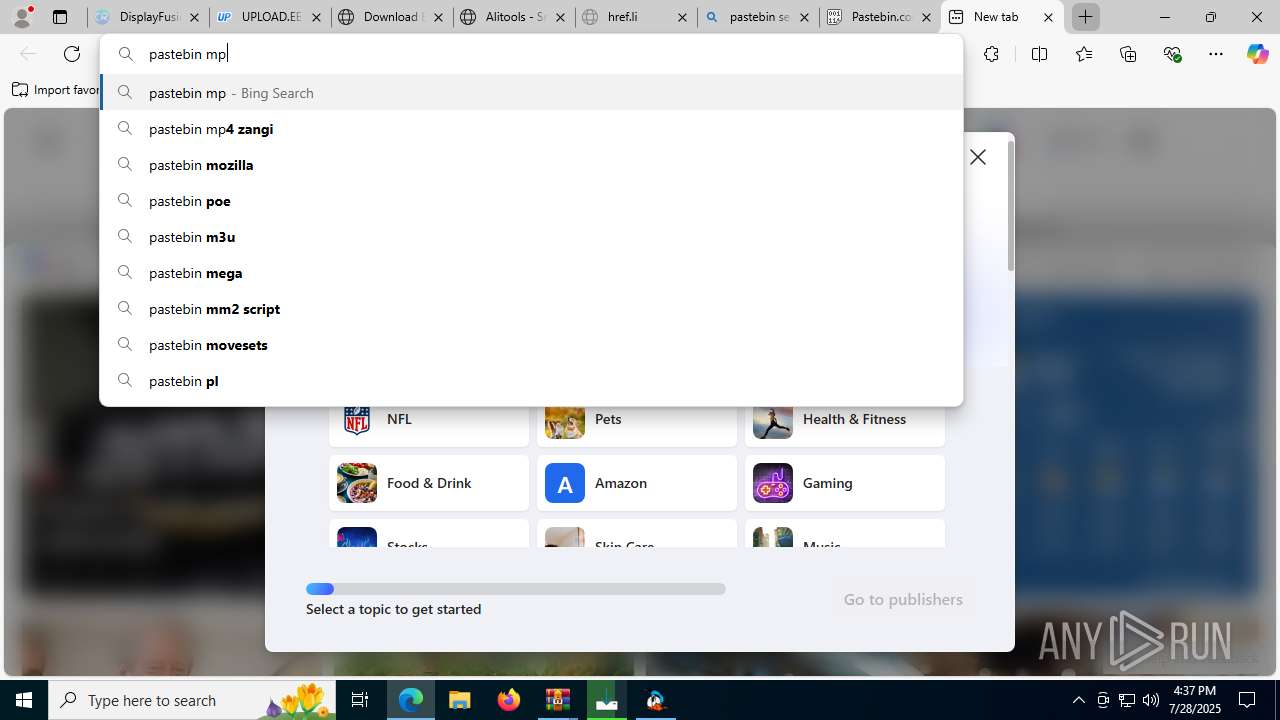This screenshot has width=1280, height=720.
Task: Open Microsoft Edge from taskbar
Action: point(411,700)
